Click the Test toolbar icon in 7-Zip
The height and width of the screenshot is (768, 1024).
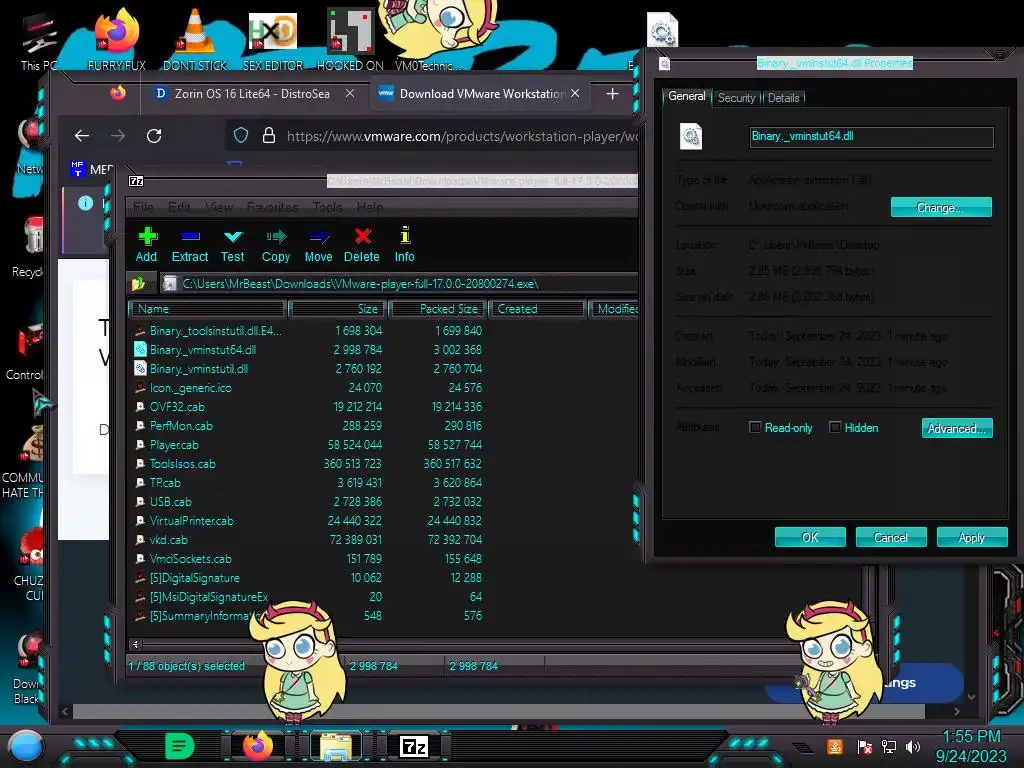tap(232, 245)
